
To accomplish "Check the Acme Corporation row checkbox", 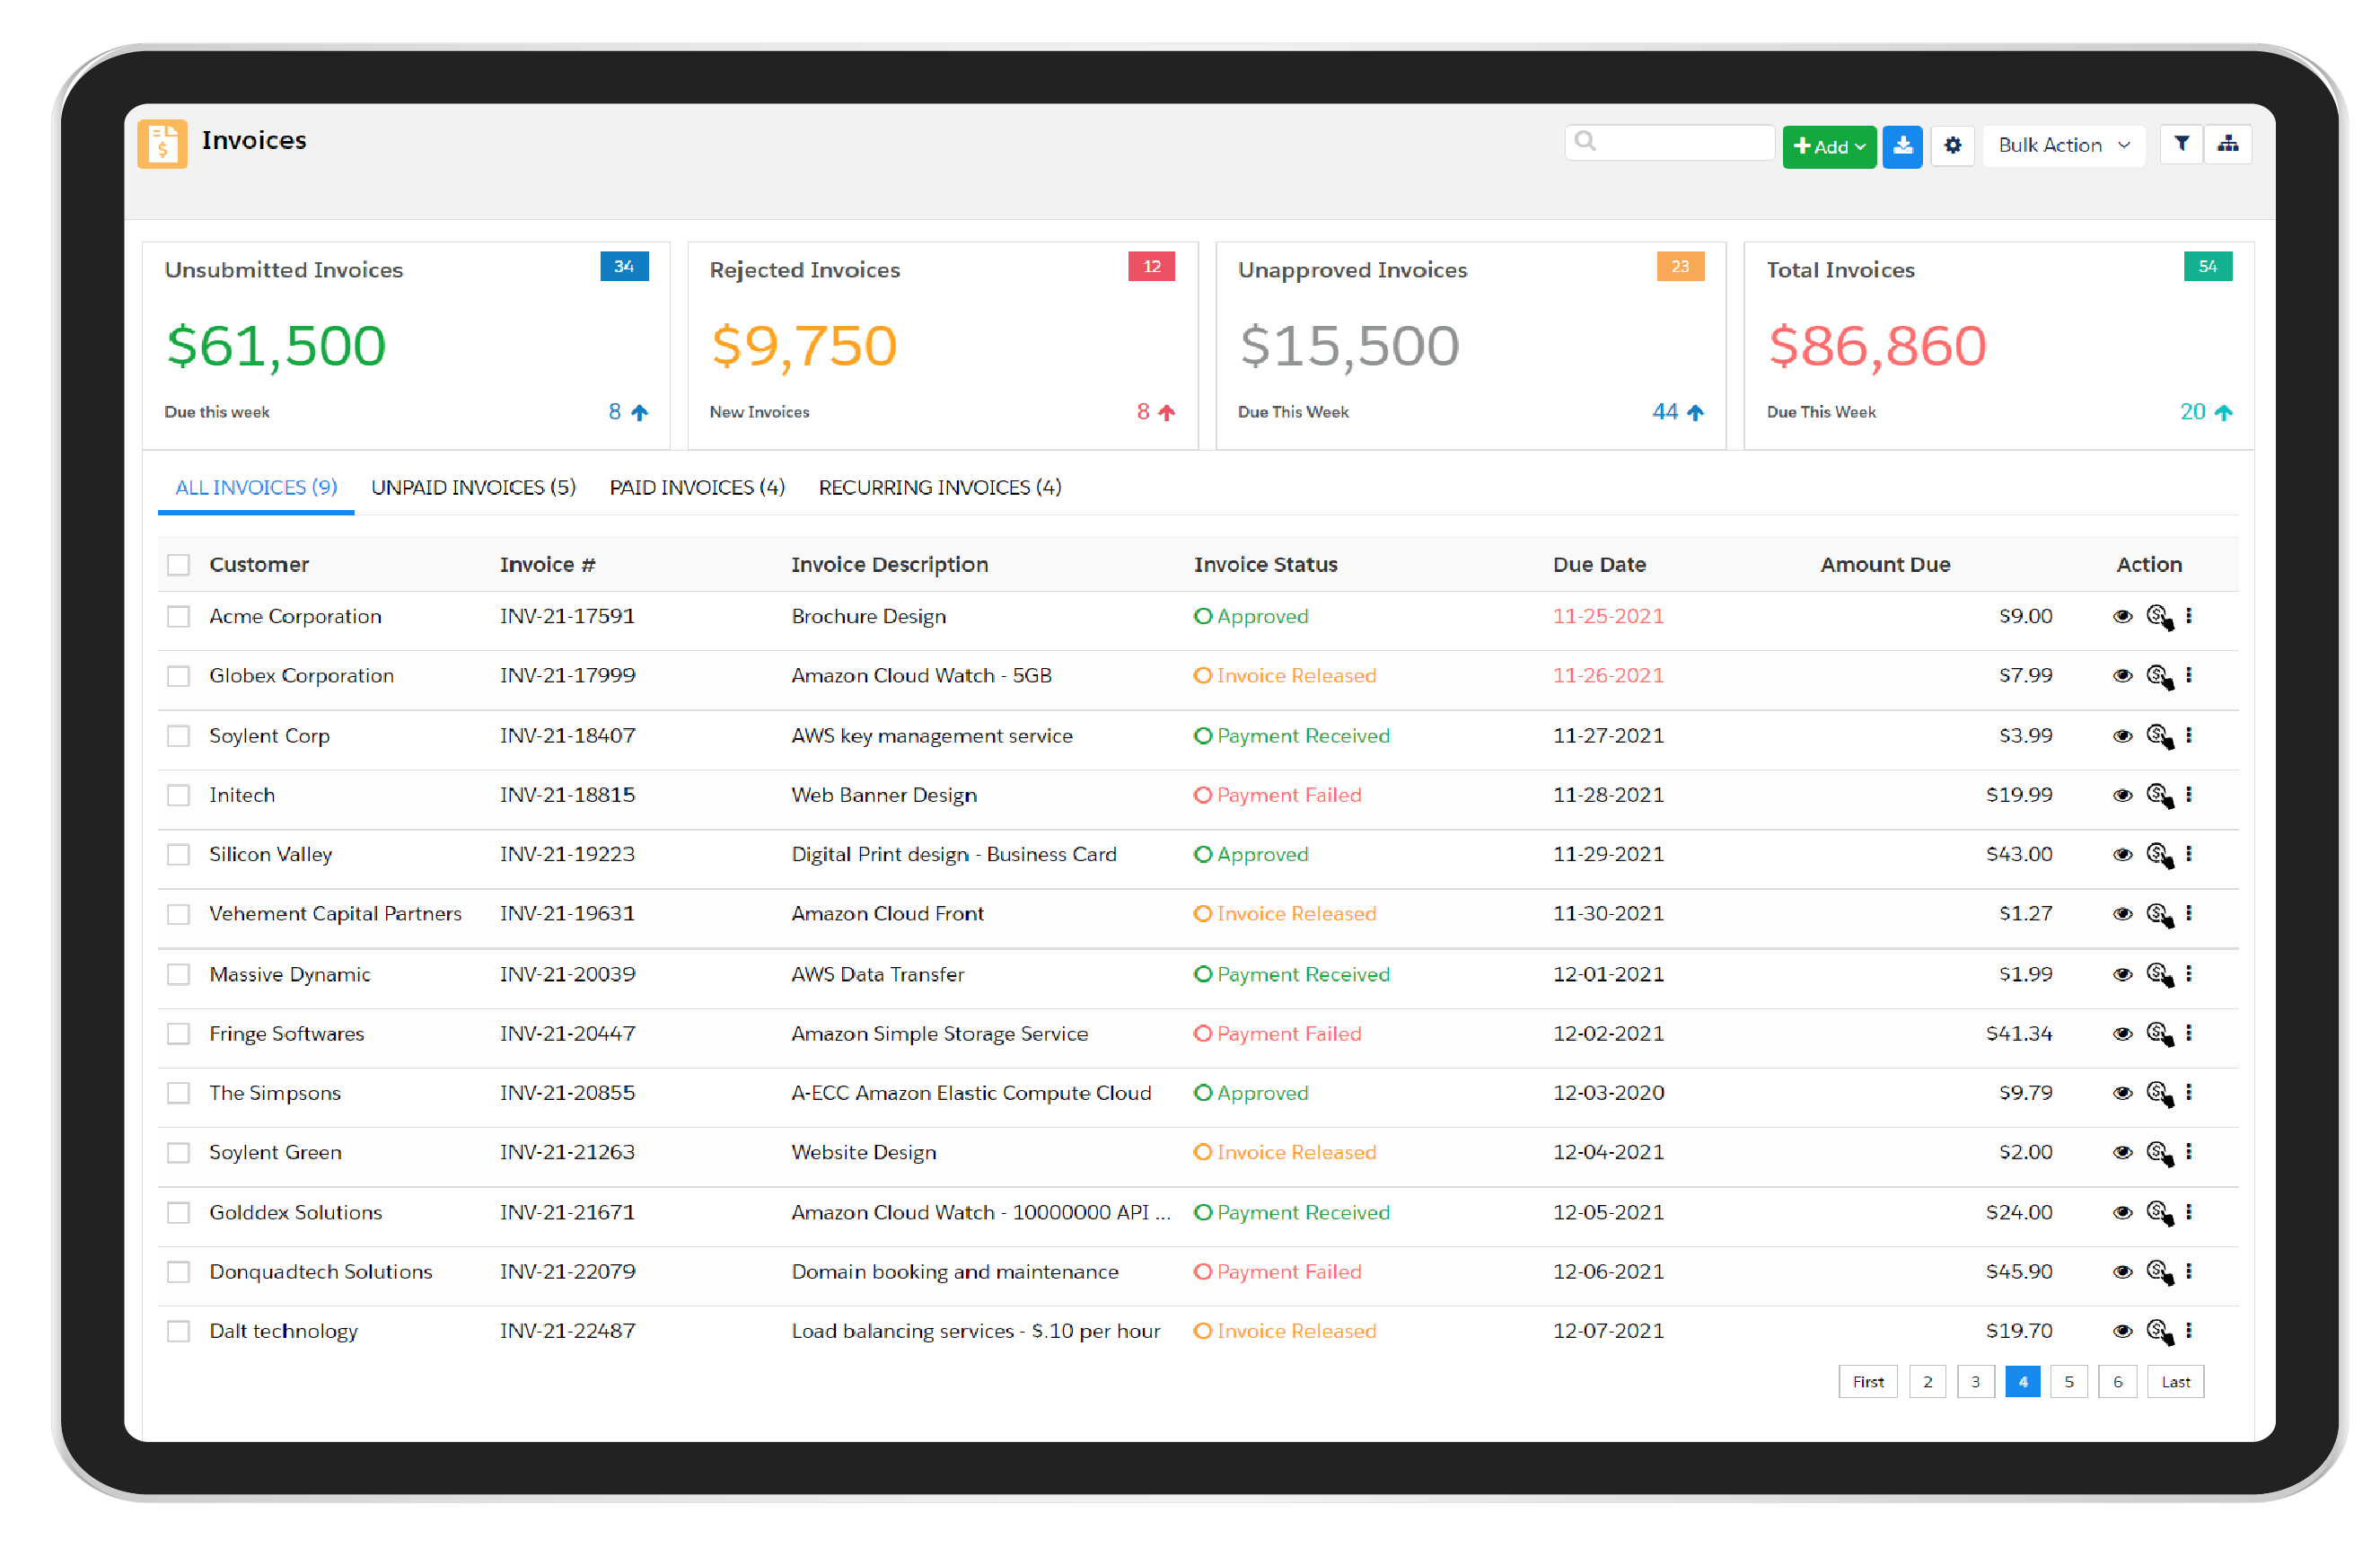I will tap(178, 616).
